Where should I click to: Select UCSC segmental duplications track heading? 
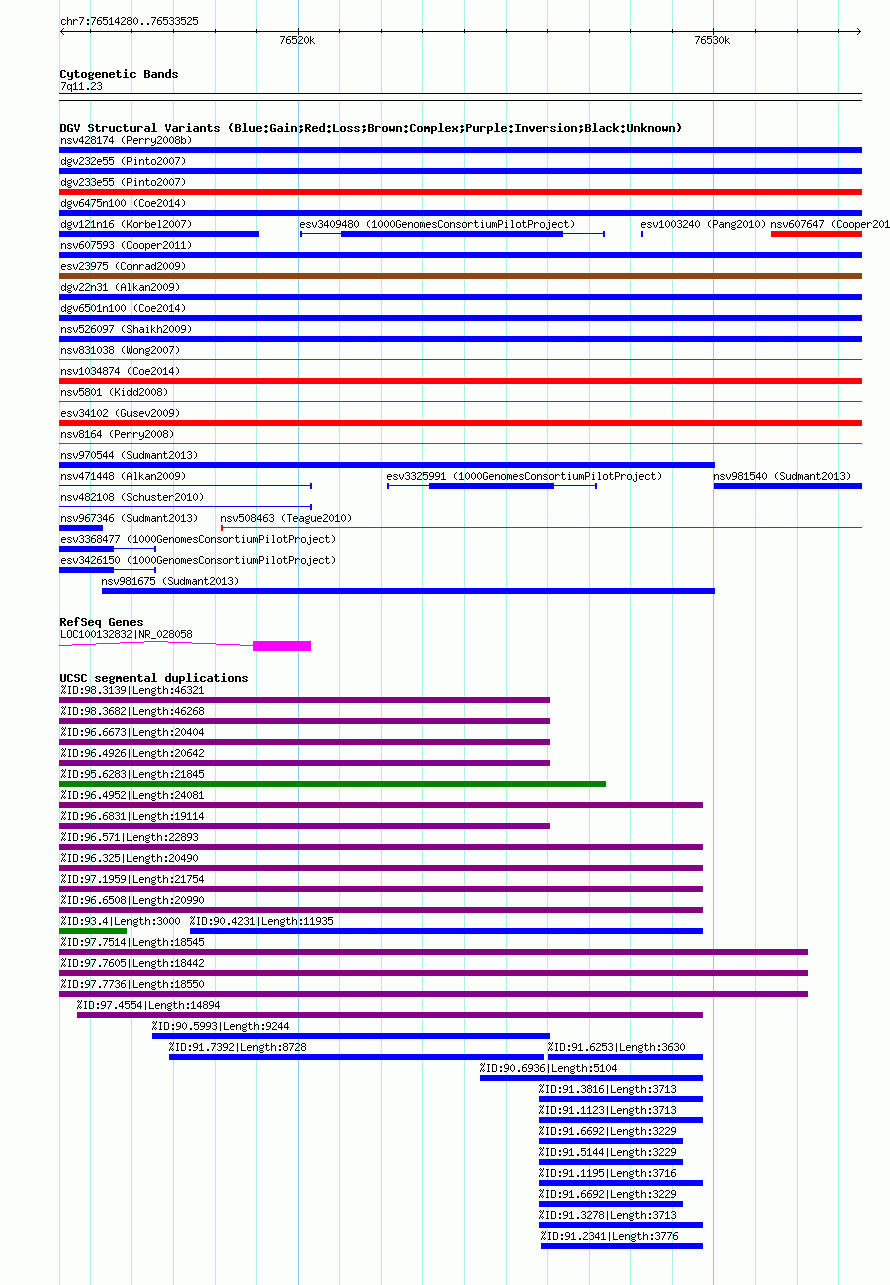click(154, 678)
